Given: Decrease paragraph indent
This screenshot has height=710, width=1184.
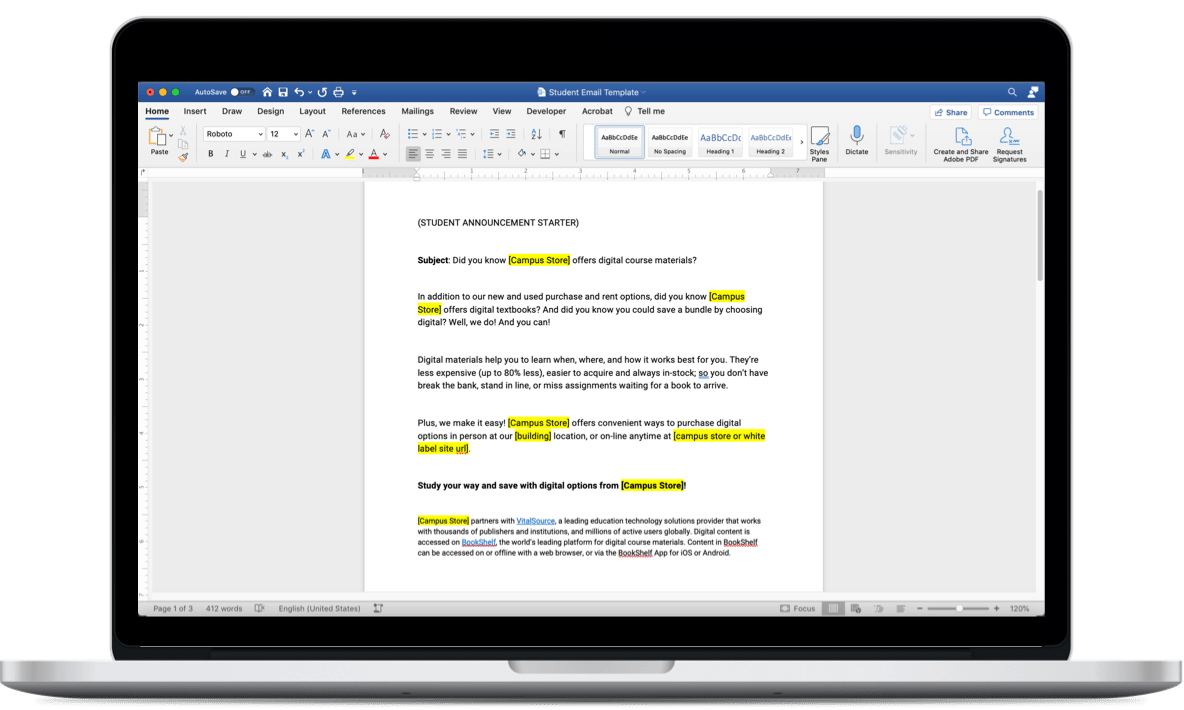Looking at the screenshot, I should (x=494, y=134).
